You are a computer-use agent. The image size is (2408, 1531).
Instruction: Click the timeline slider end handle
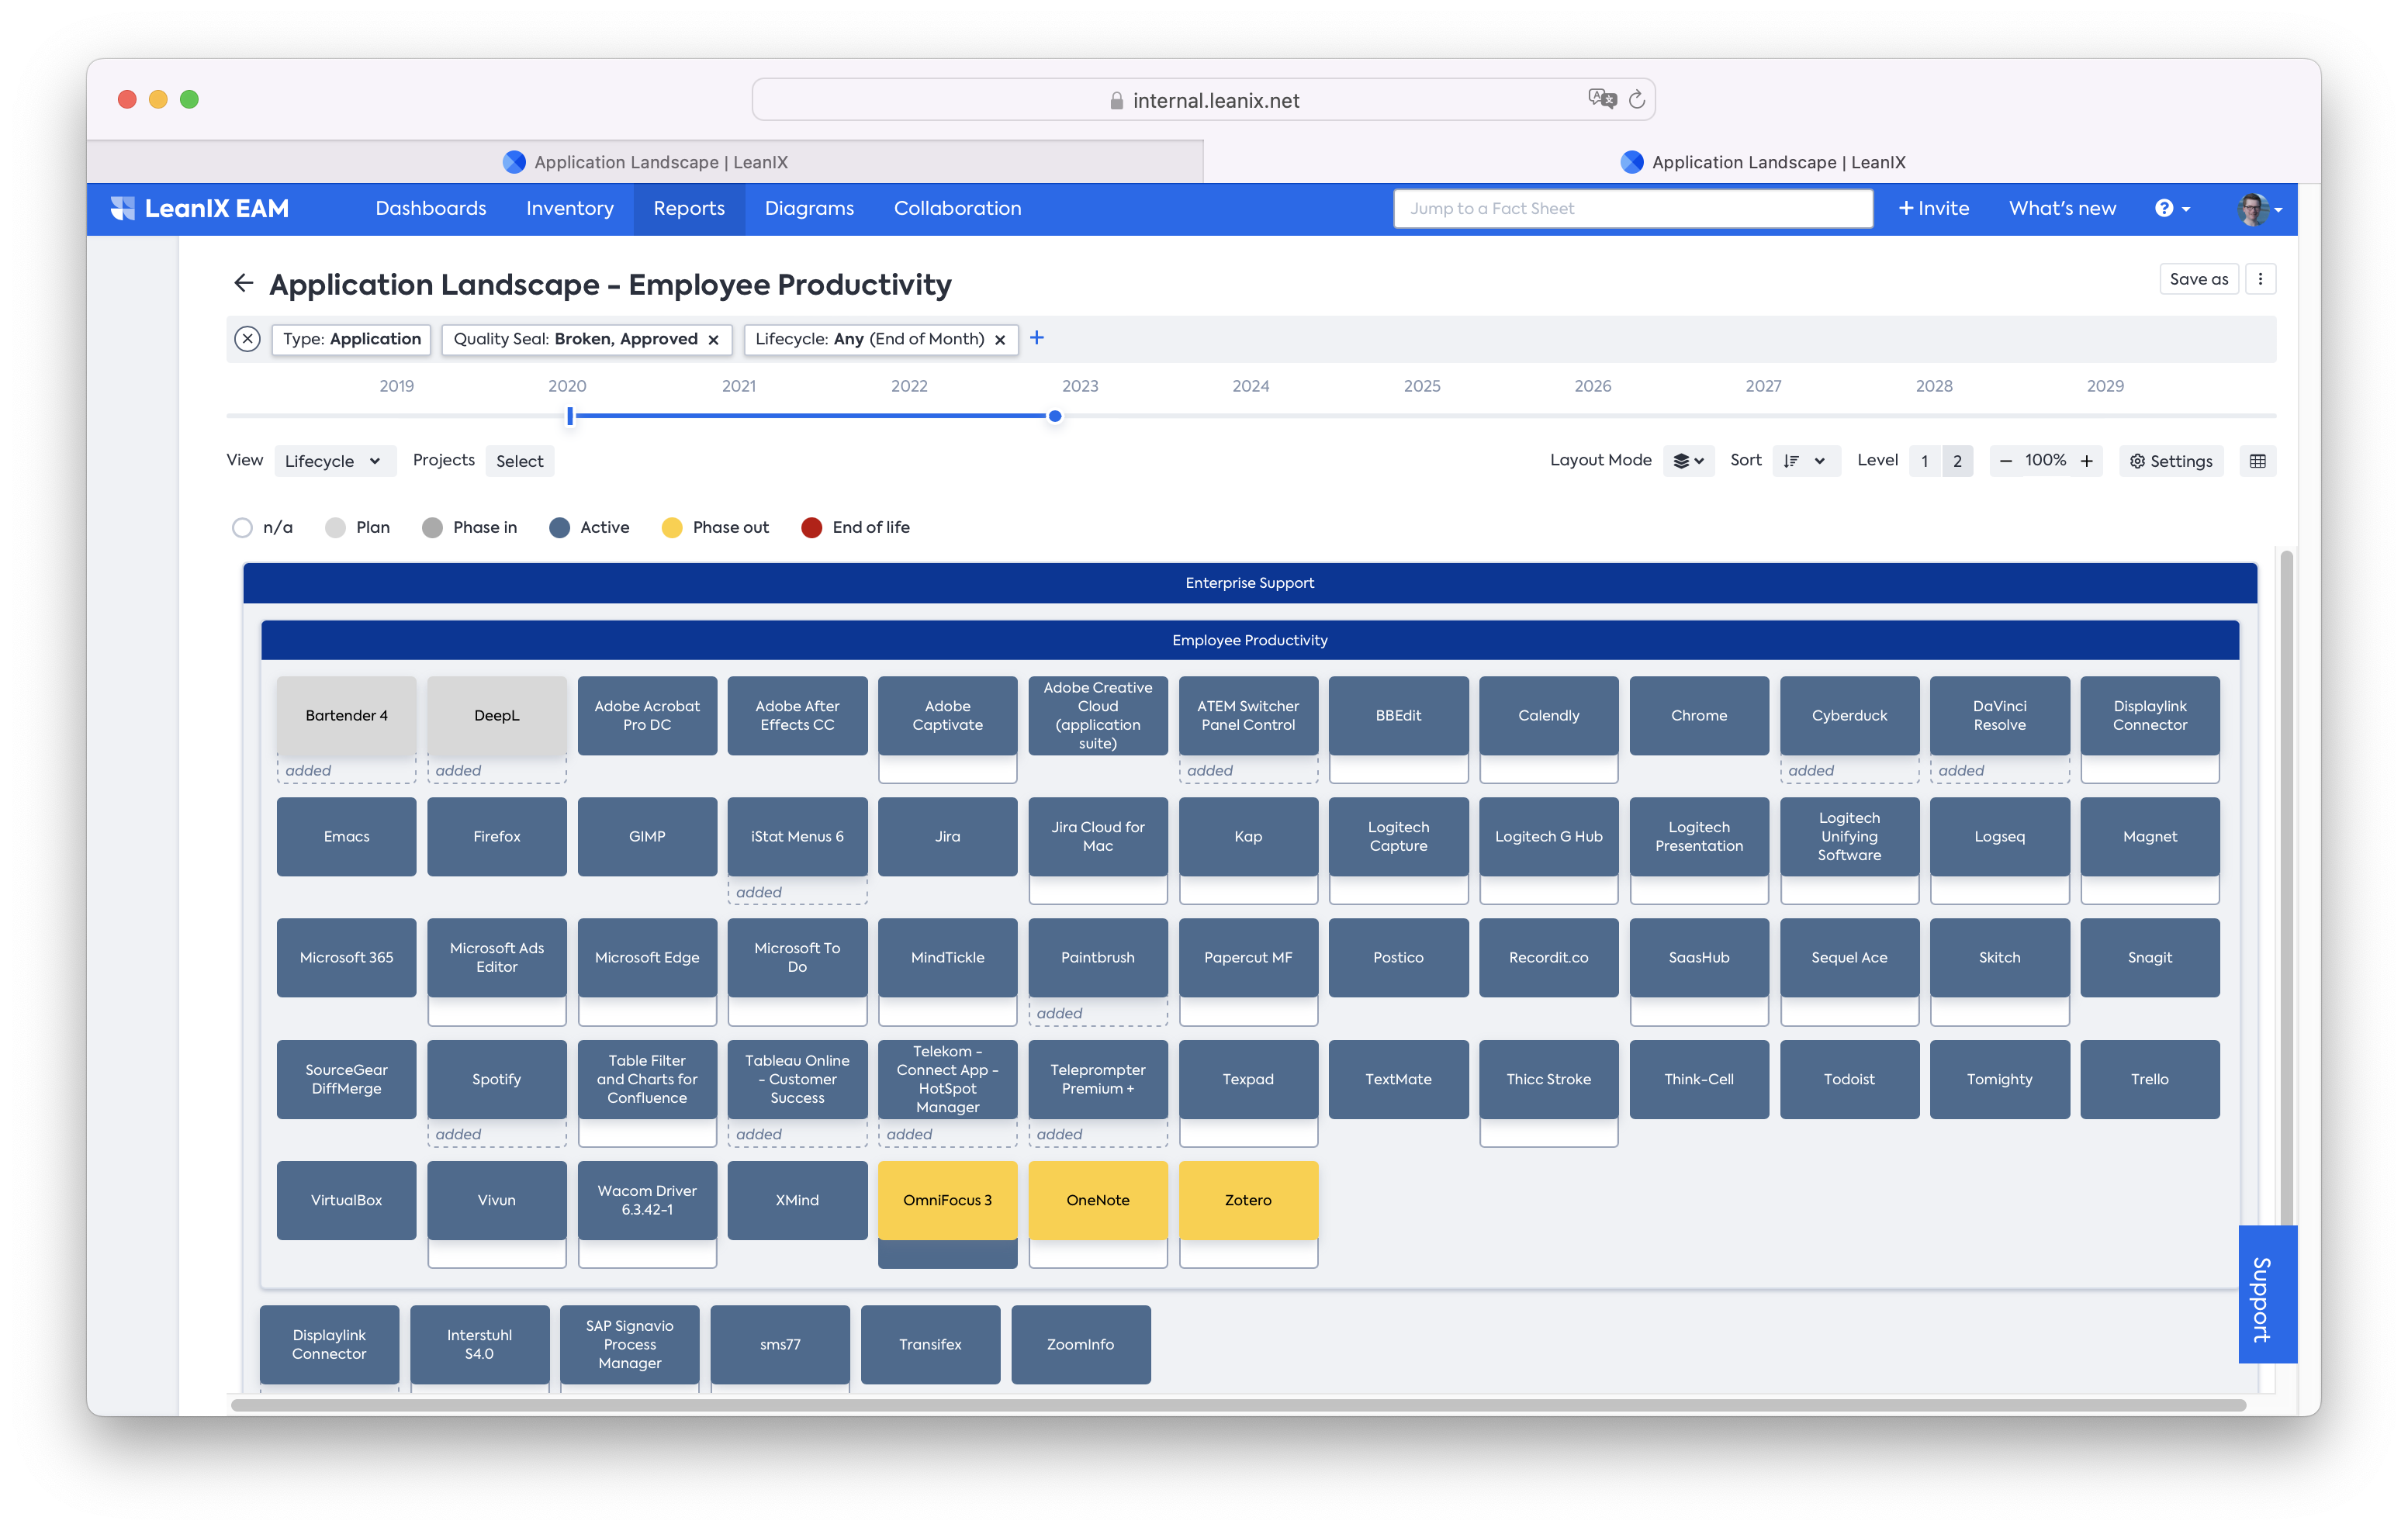(x=1055, y=416)
